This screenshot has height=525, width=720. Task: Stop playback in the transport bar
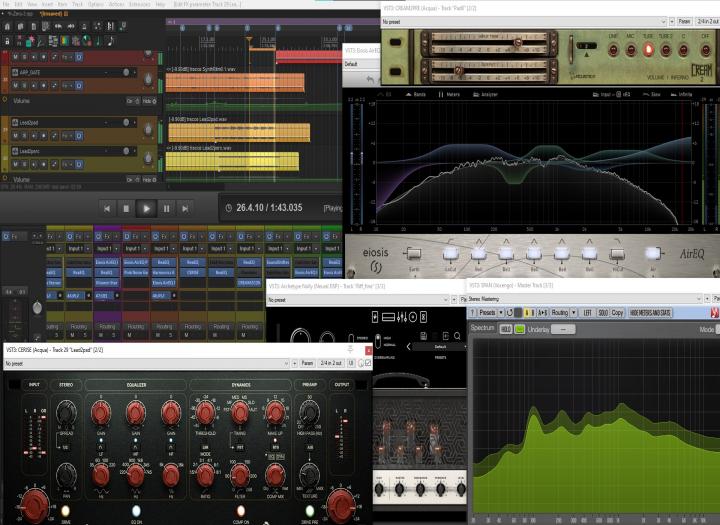[126, 209]
